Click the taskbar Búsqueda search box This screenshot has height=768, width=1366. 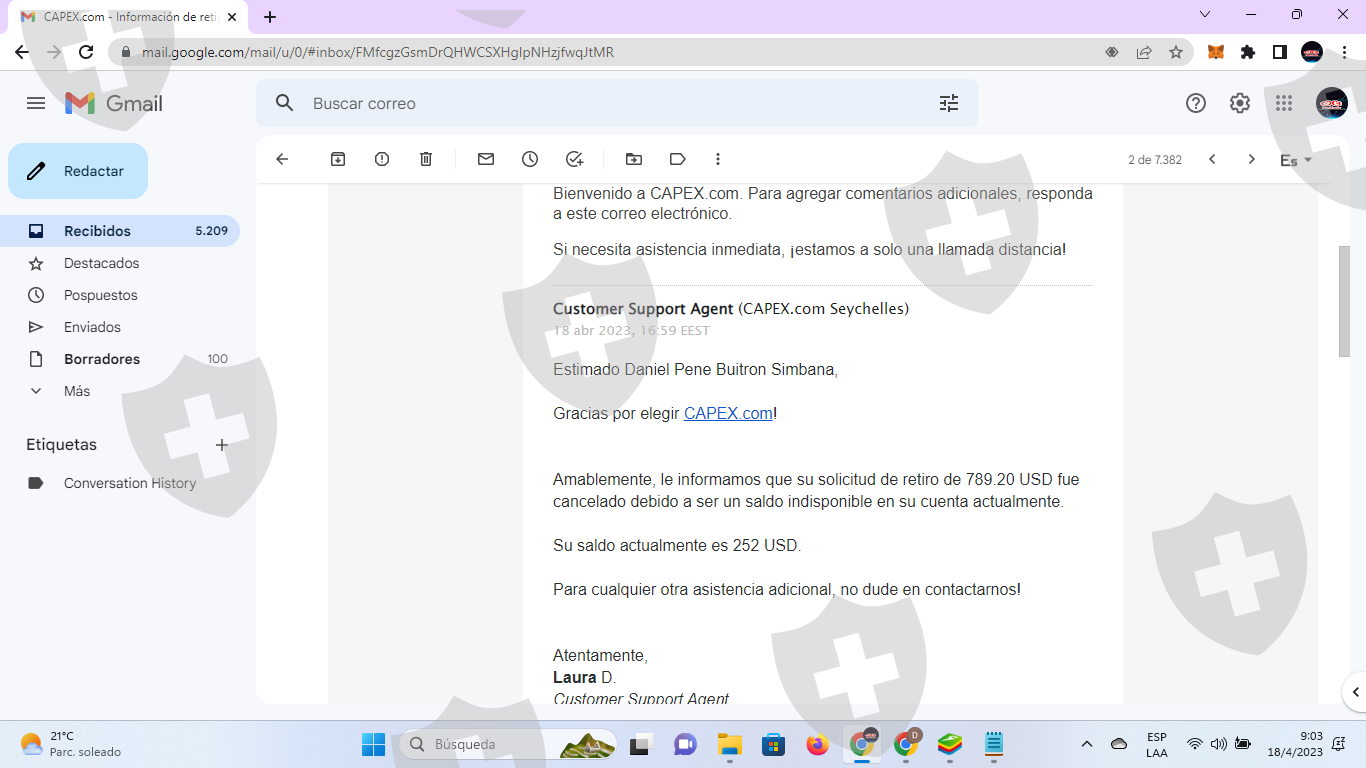(510, 744)
